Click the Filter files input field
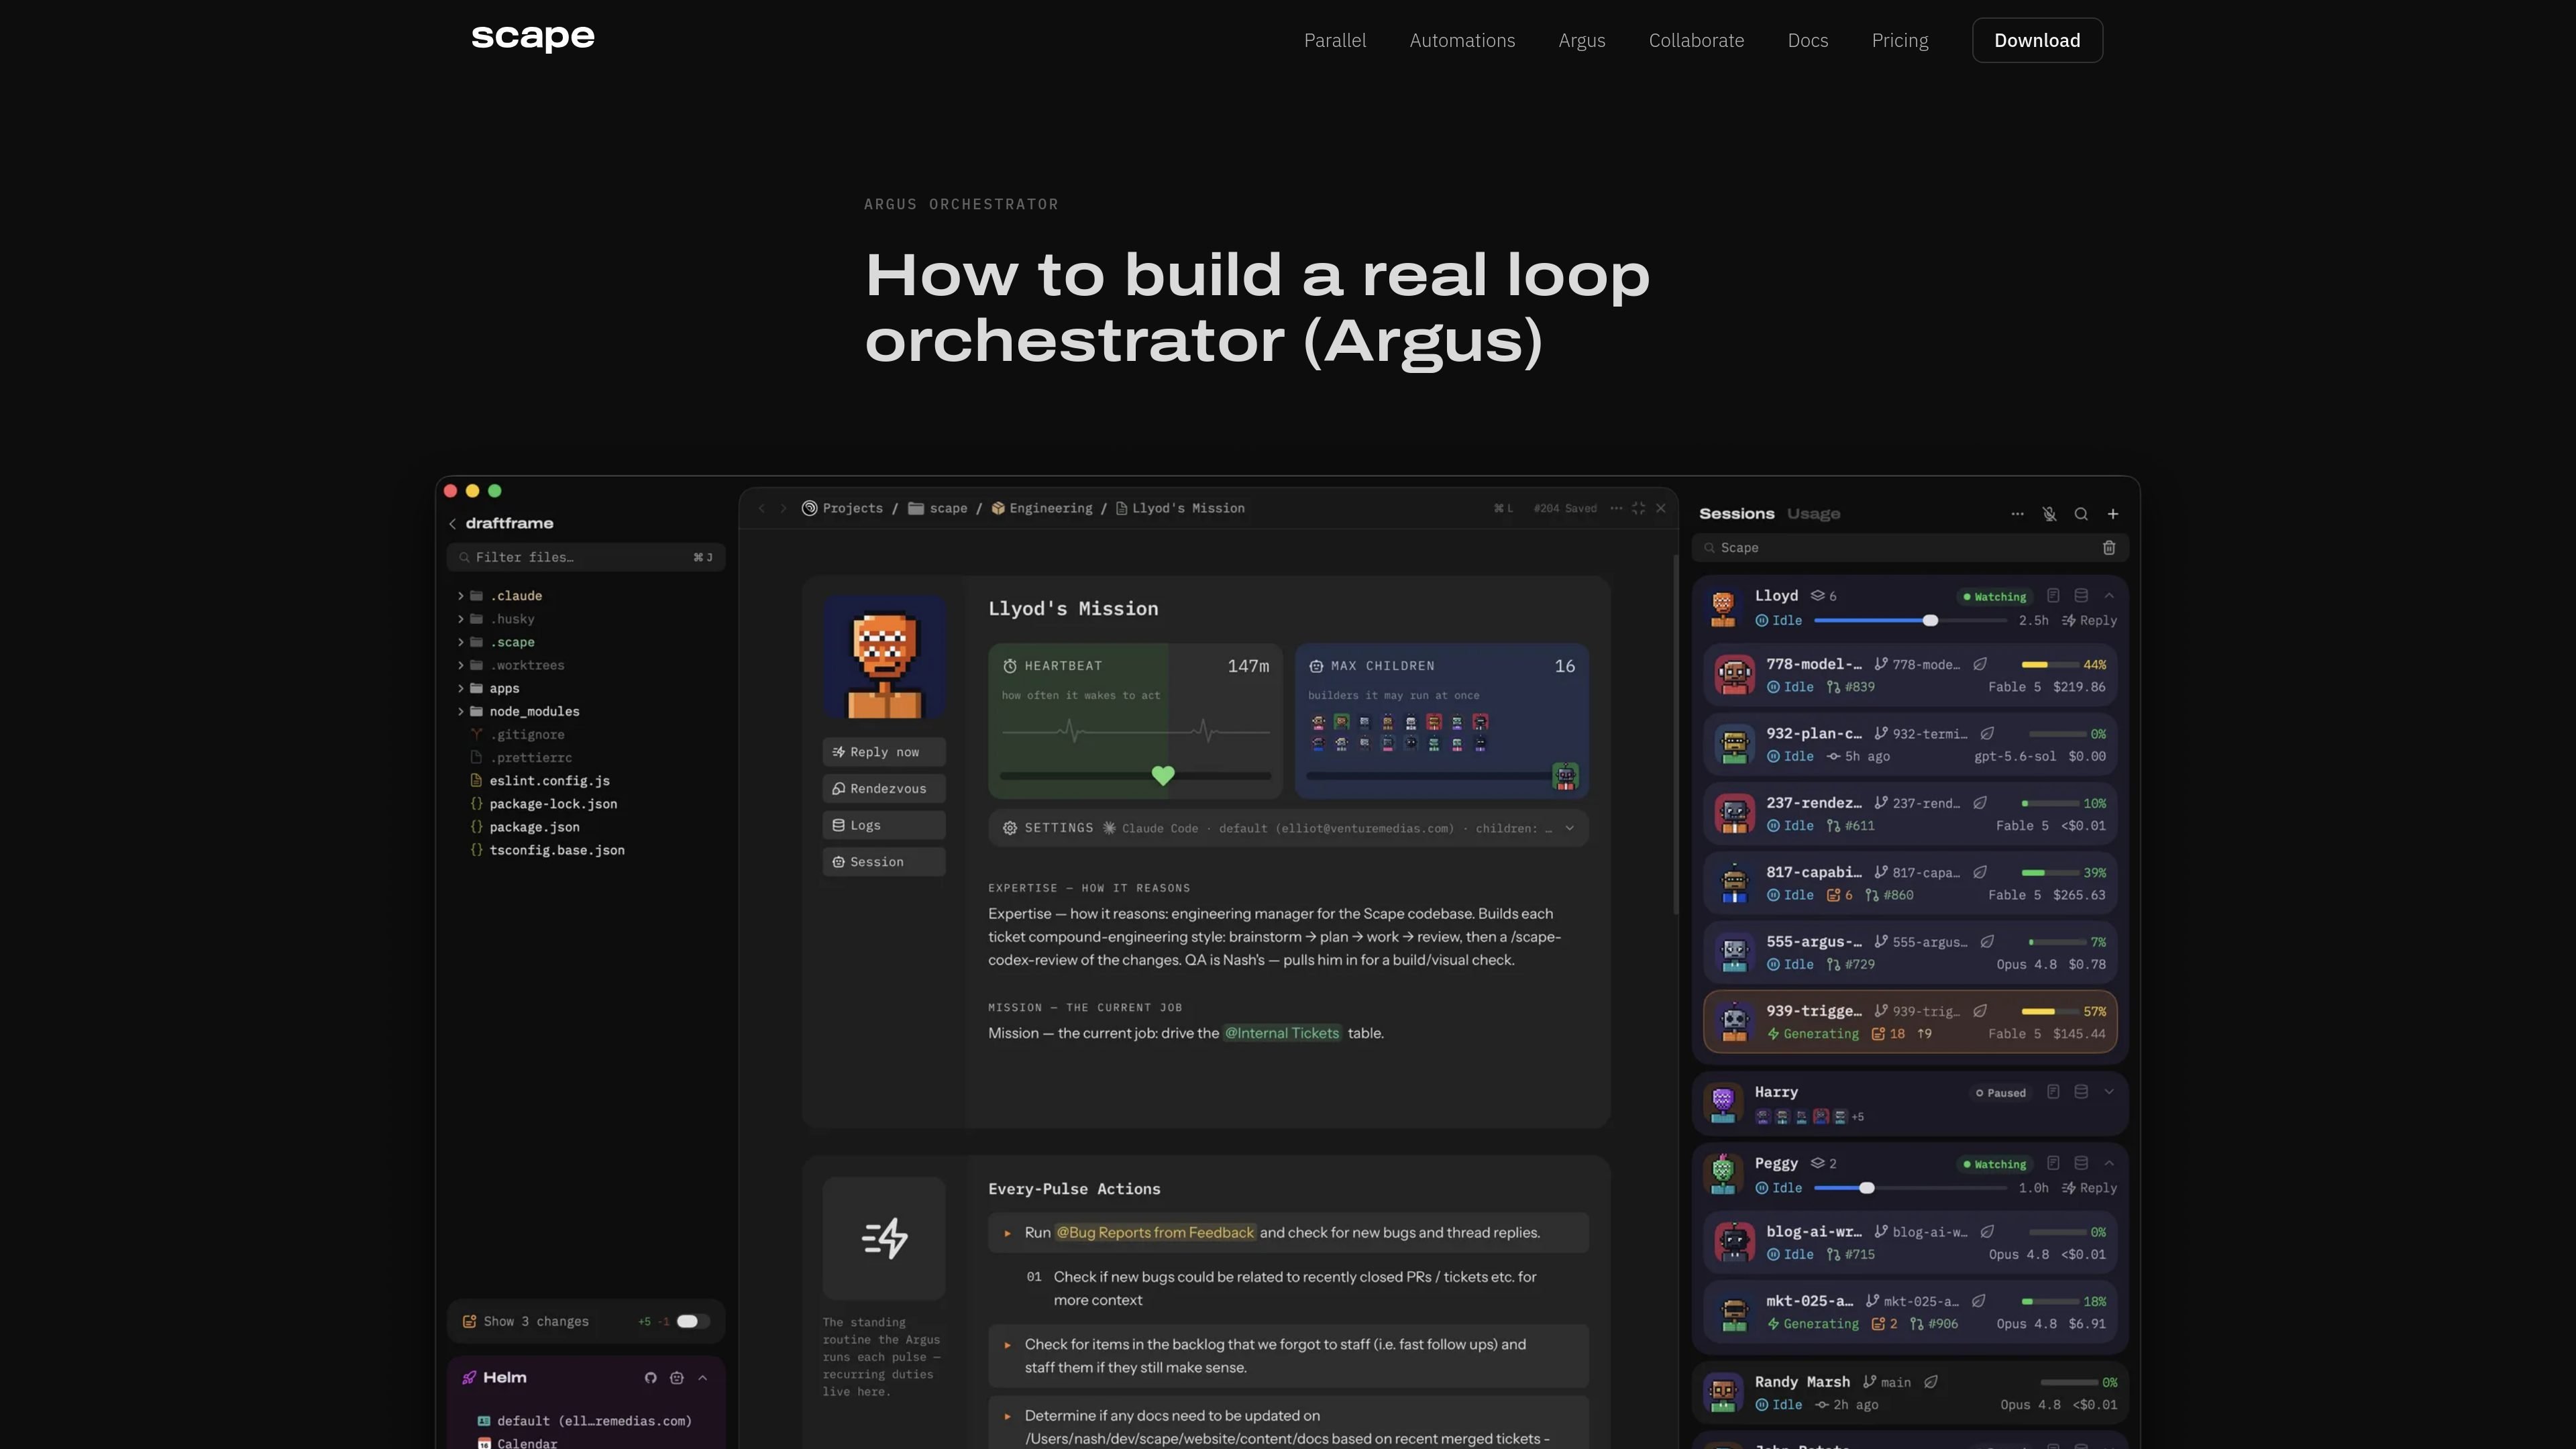The height and width of the screenshot is (1449, 2576). coord(586,557)
